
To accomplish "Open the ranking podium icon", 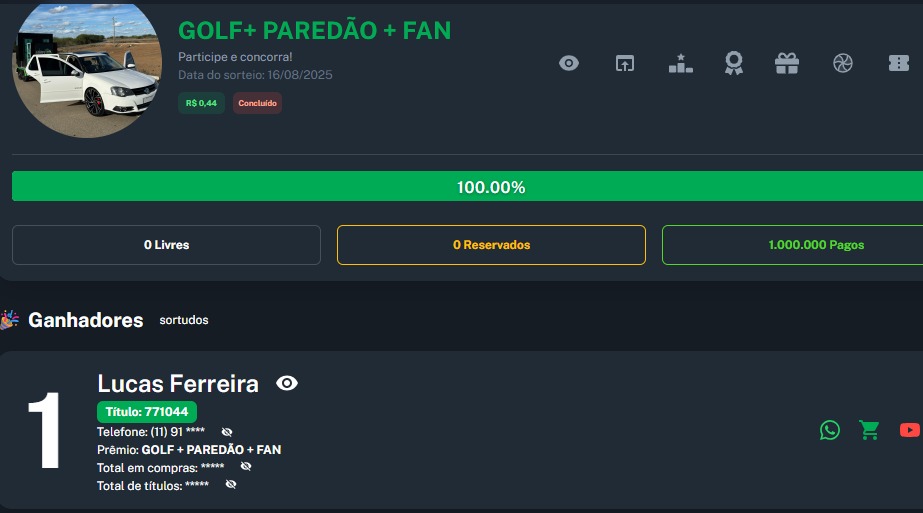I will tap(680, 63).
